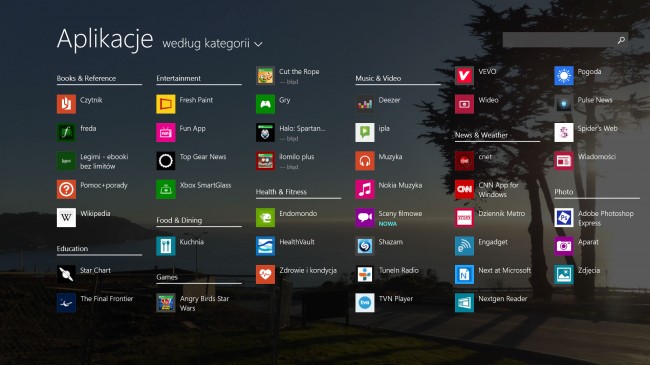Screen dimensions: 650x365
Task: Open the Legimi ebooki app icon
Action: click(x=66, y=161)
